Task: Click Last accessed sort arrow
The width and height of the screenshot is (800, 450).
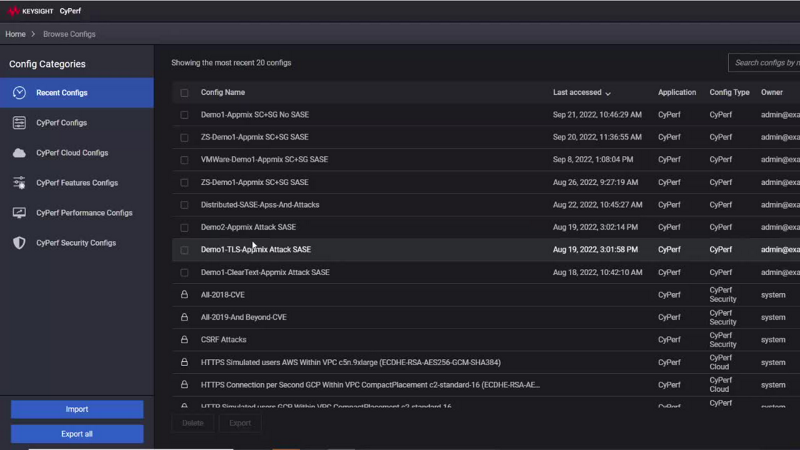Action: tap(608, 93)
